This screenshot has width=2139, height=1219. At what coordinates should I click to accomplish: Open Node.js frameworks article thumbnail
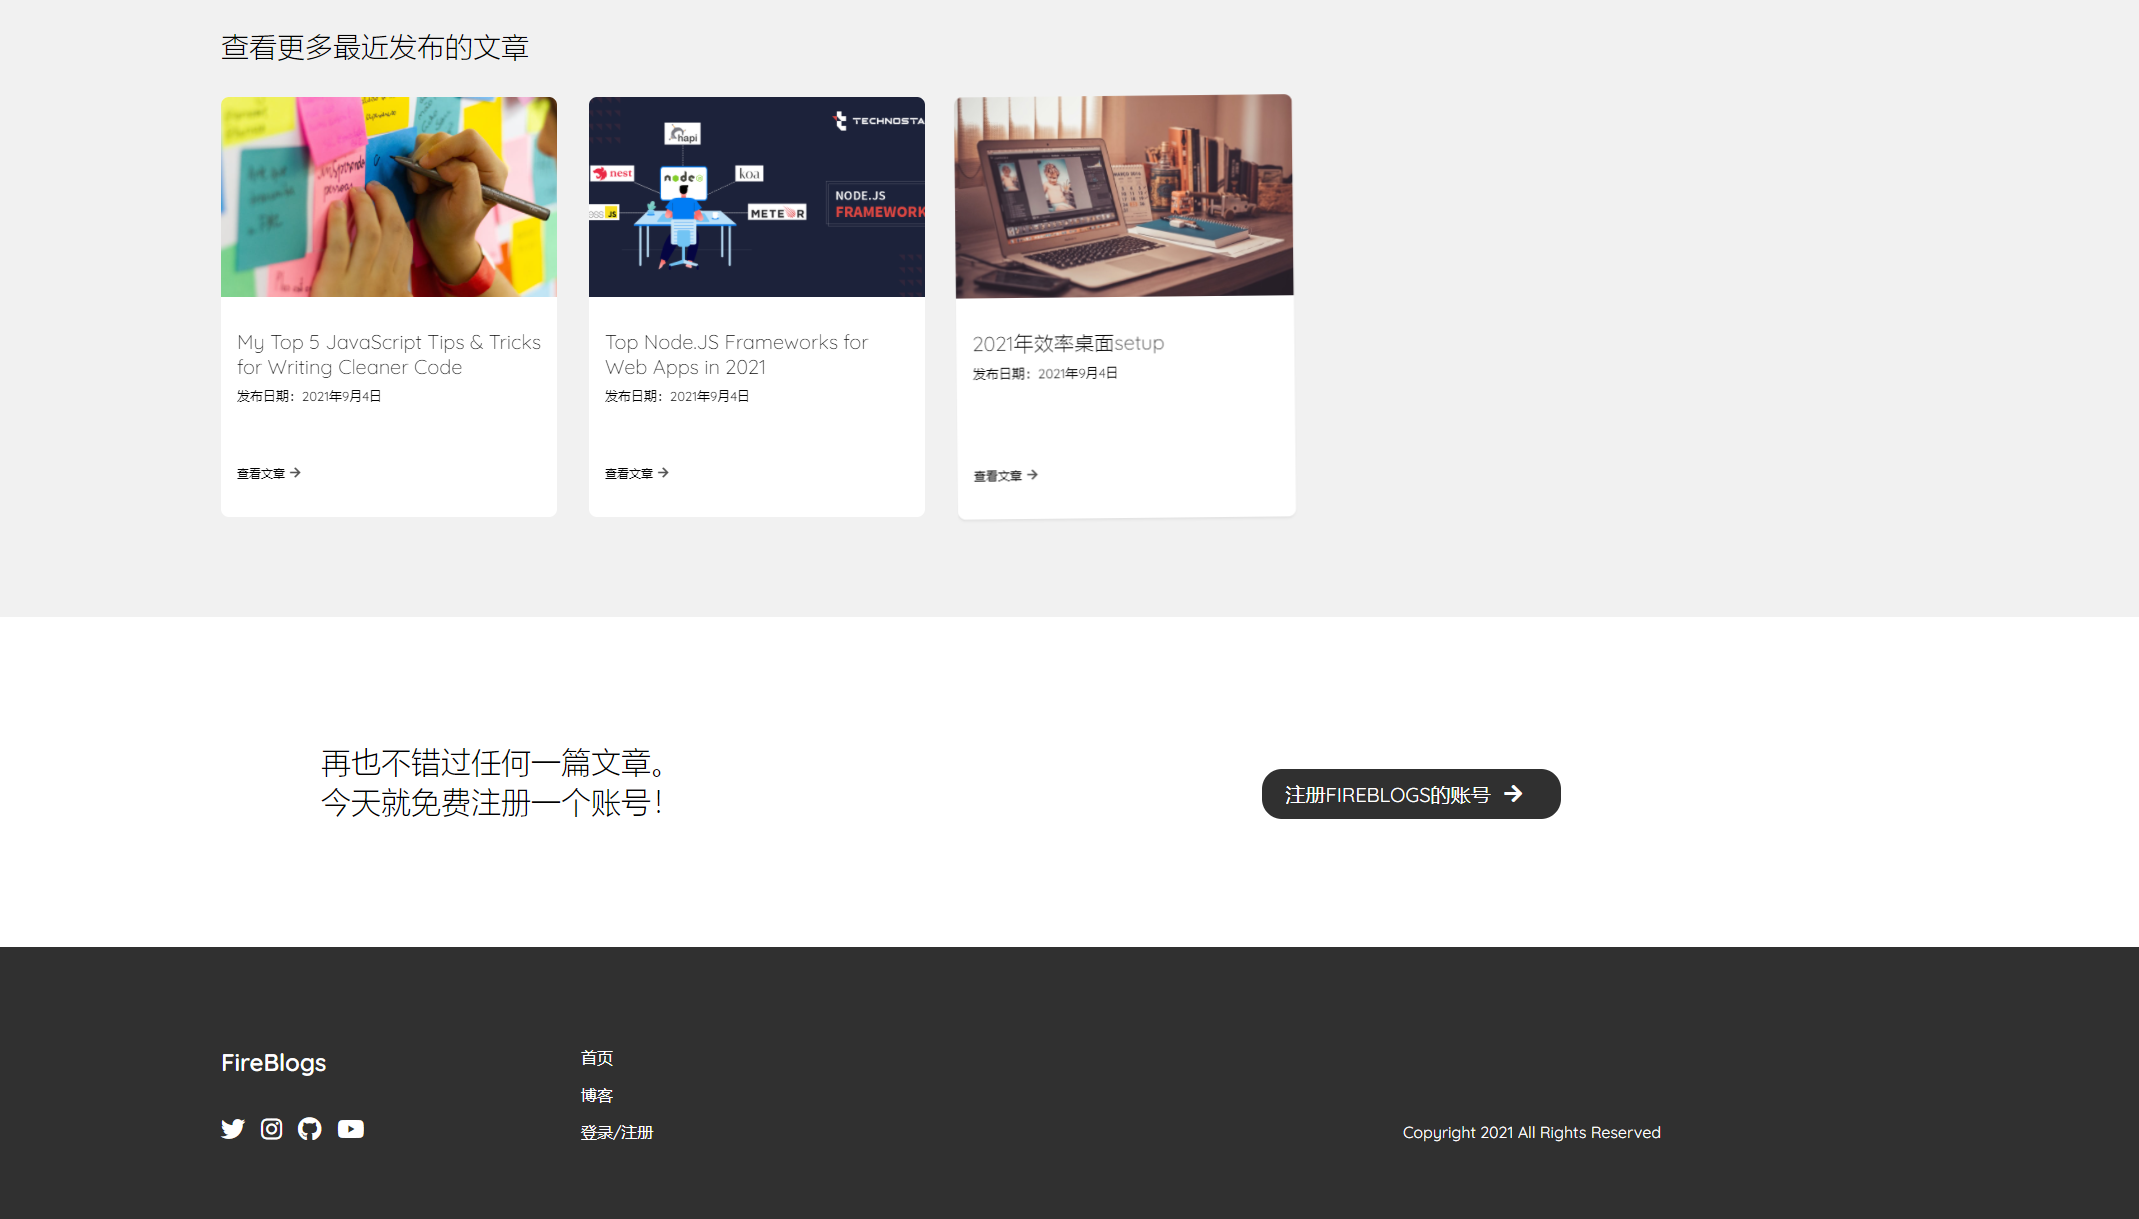757,197
